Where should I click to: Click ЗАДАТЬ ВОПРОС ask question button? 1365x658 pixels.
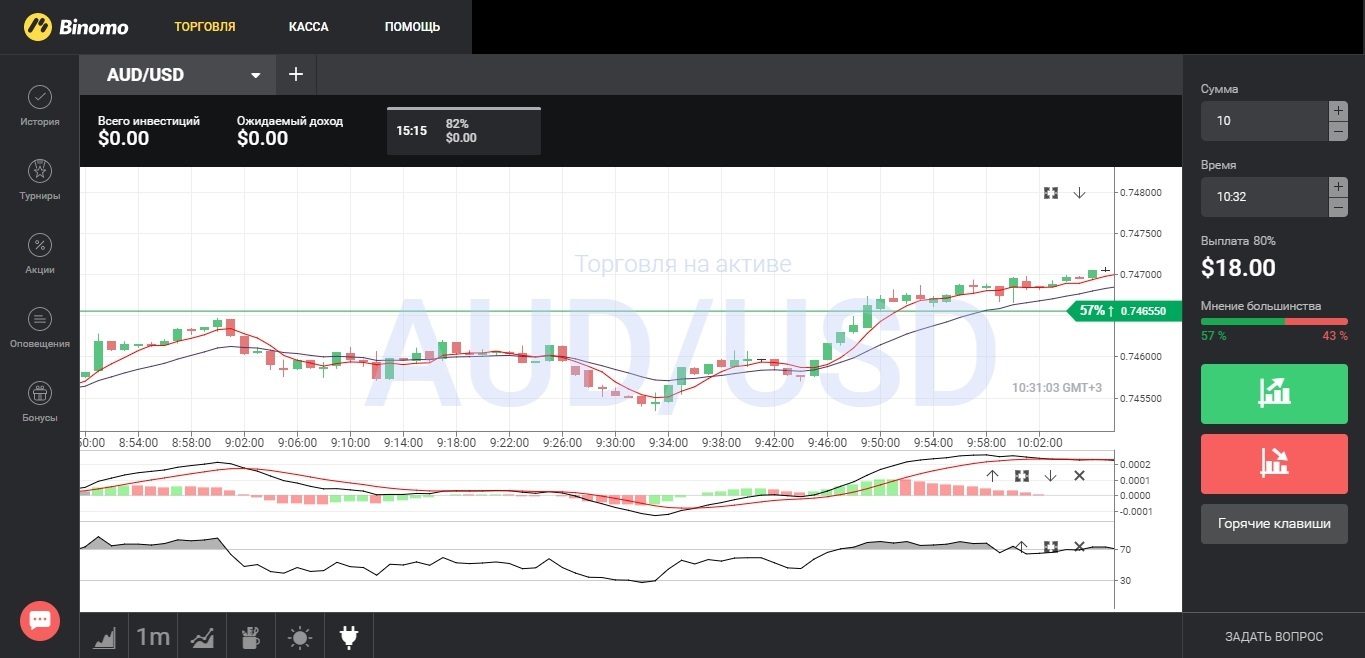(x=1274, y=636)
